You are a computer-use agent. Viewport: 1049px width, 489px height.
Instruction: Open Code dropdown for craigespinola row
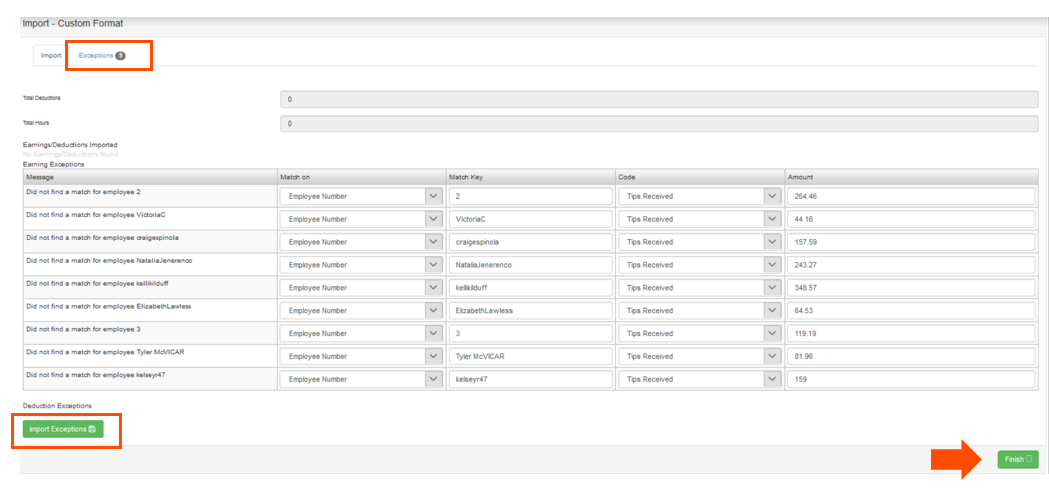pos(699,242)
